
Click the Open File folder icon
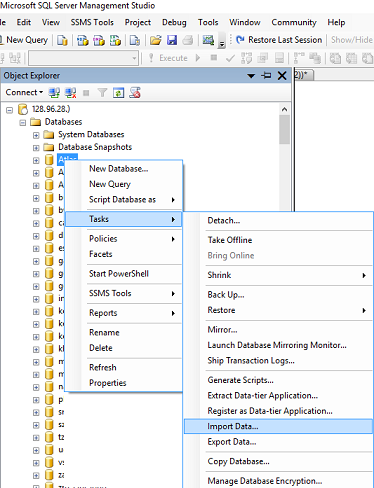155,40
